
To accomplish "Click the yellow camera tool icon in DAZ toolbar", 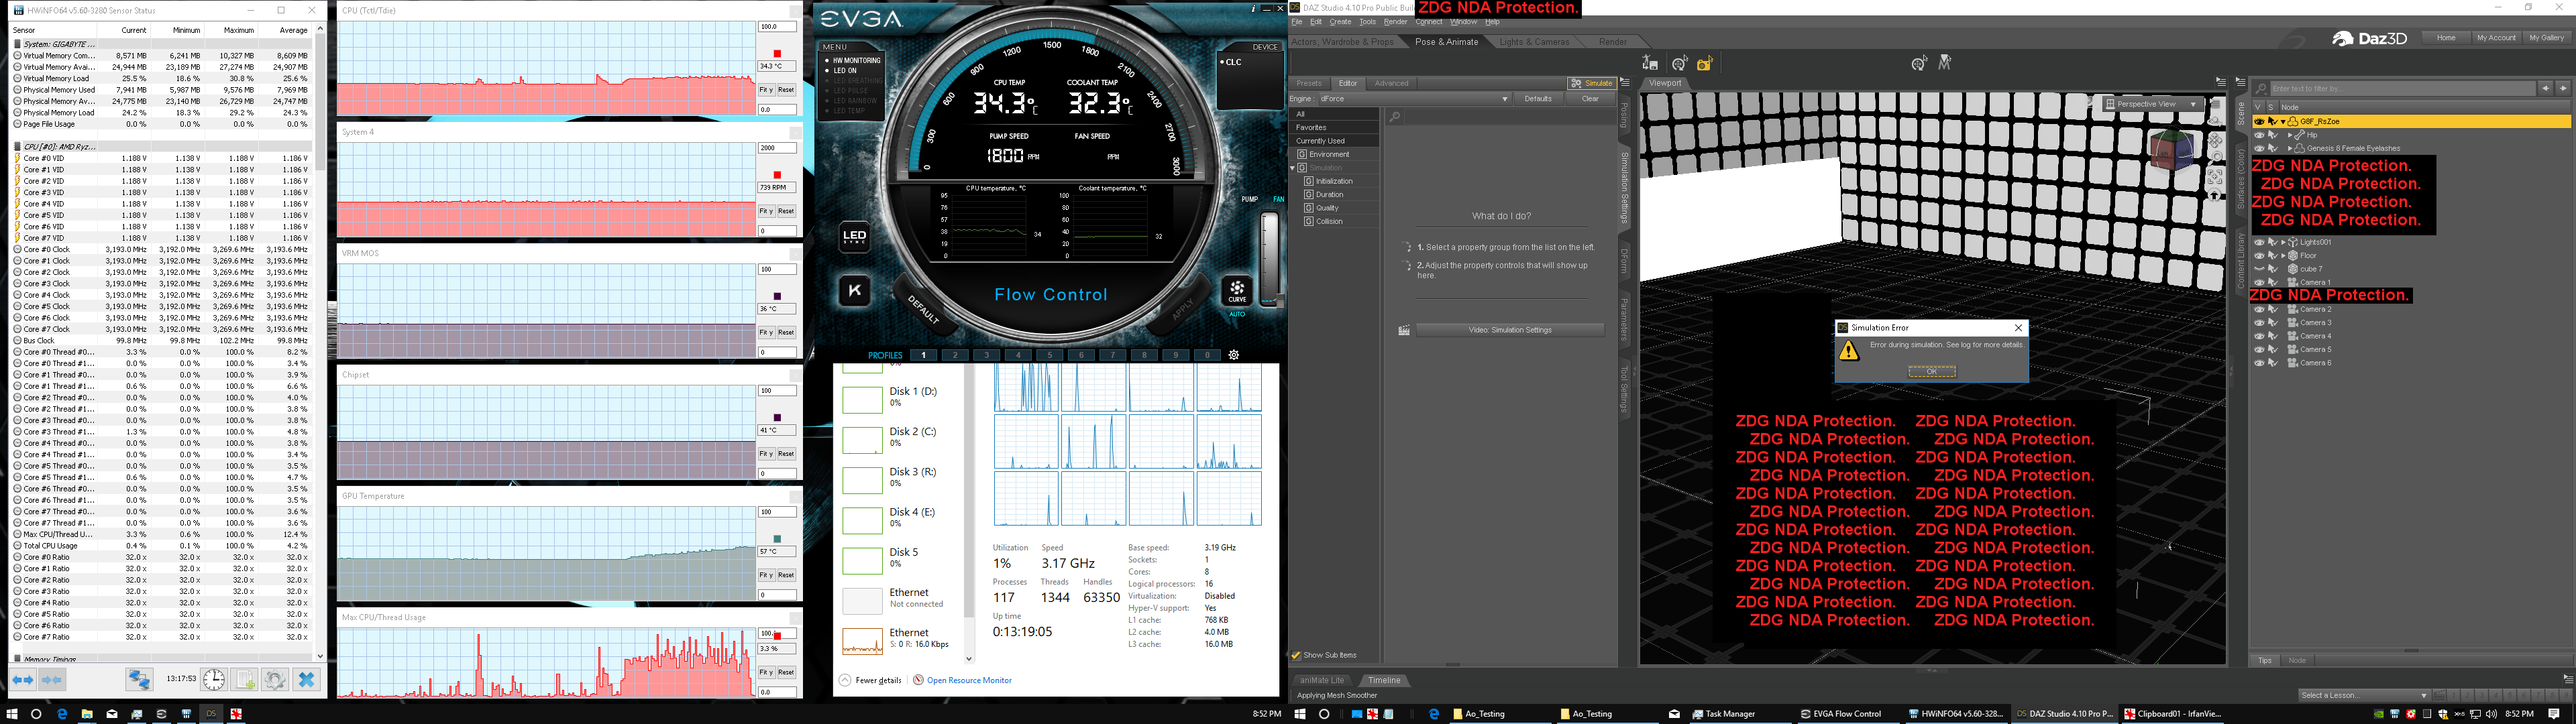I will coord(1704,64).
